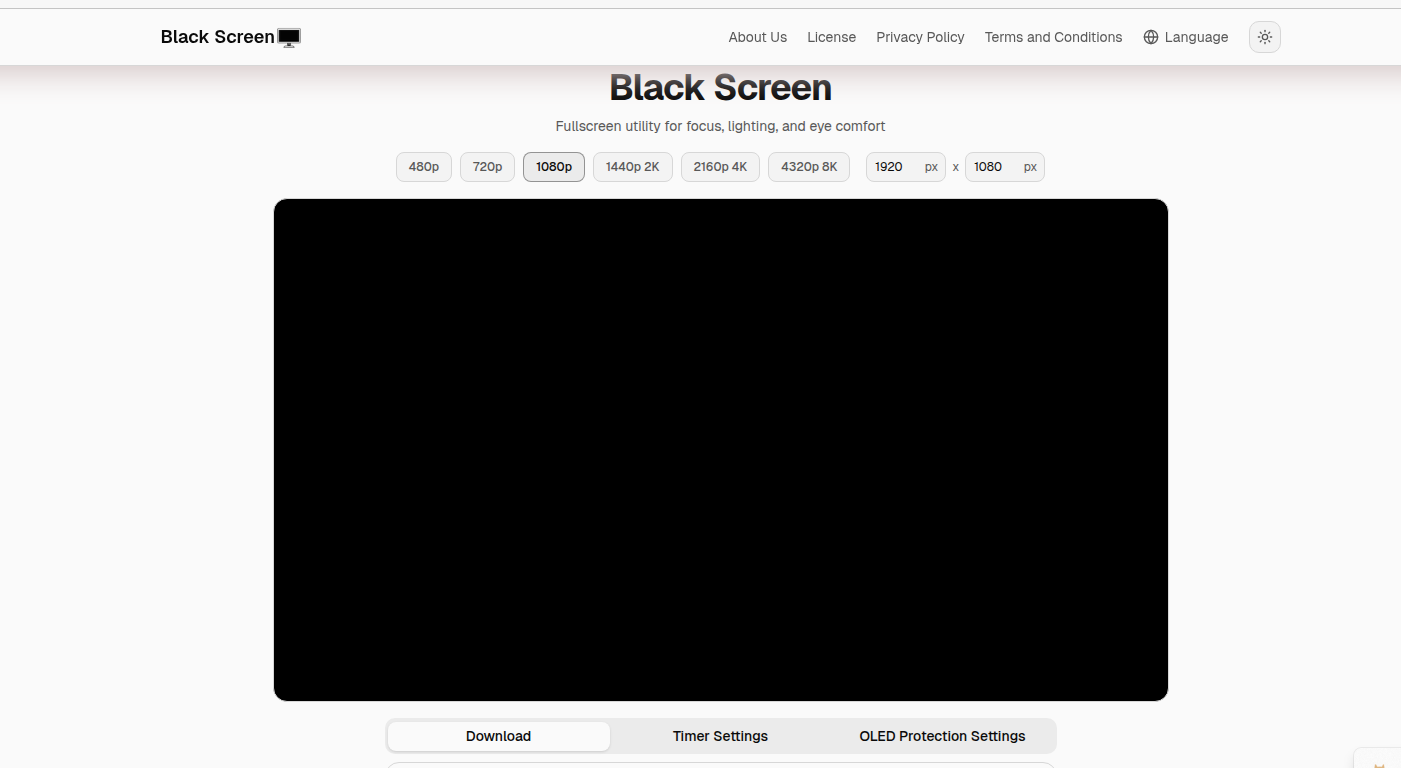Screen dimensions: 1401x768
Task: View the Privacy Policy
Action: [920, 37]
